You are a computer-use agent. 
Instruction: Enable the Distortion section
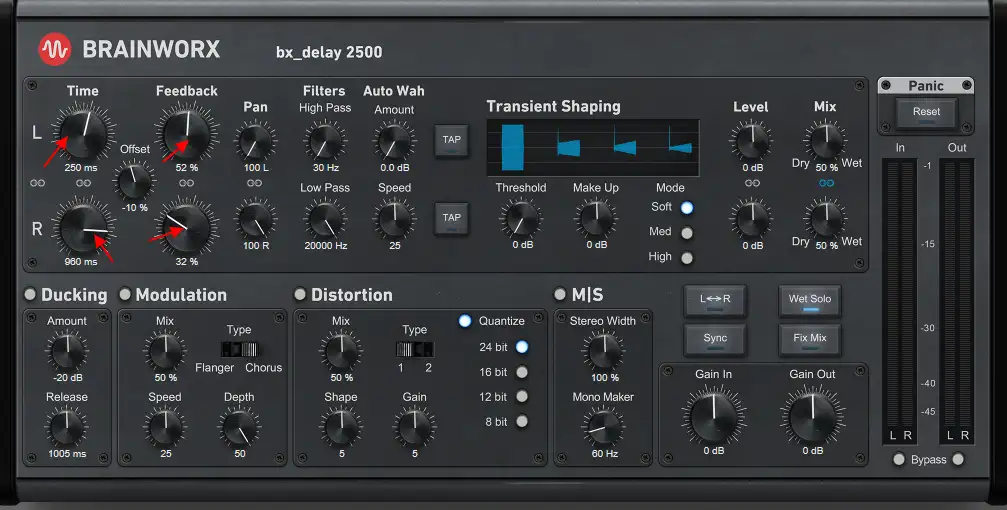(300, 294)
